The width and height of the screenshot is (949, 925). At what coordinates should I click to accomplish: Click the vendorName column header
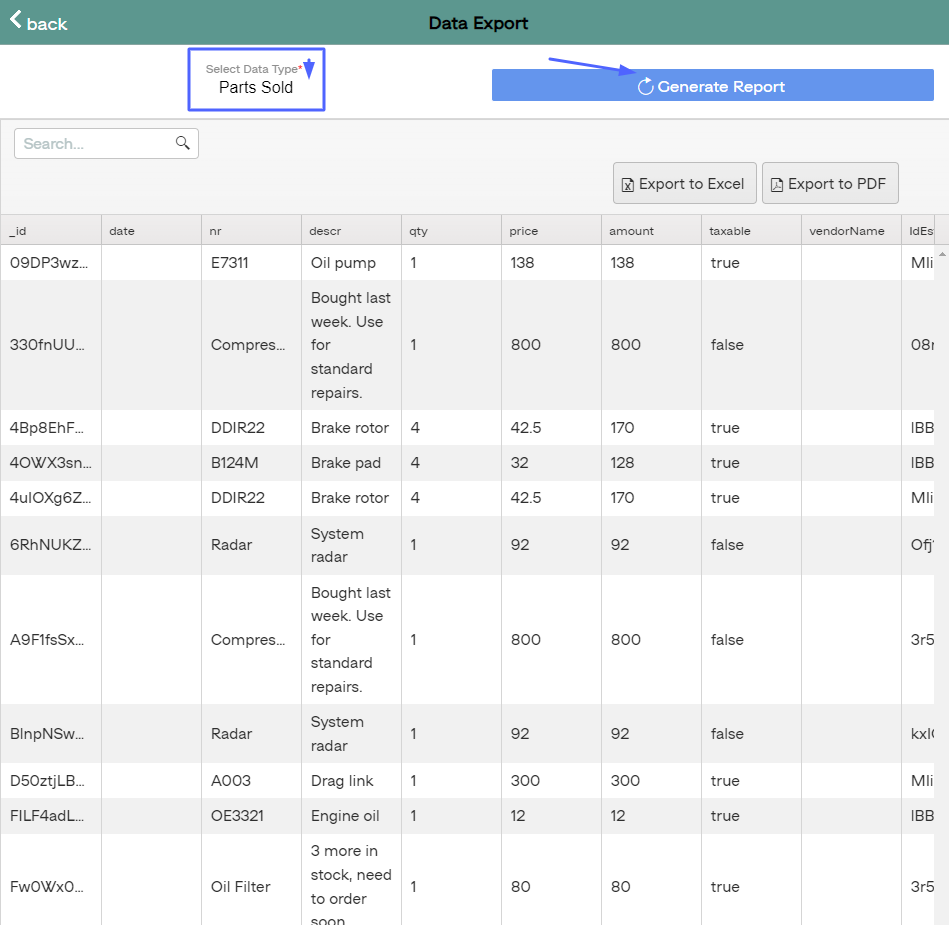846,231
